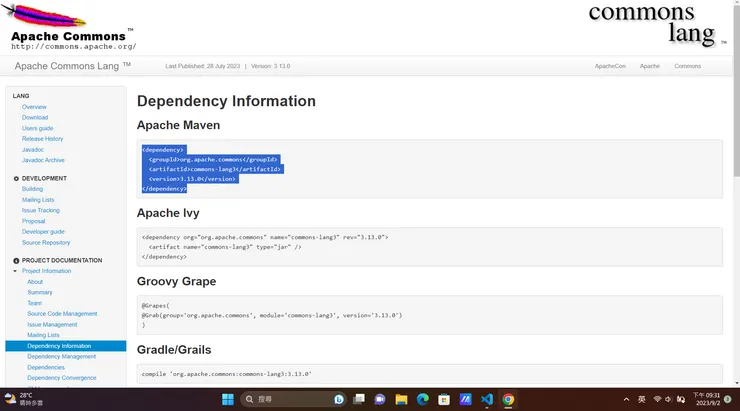Open the Download link
Image resolution: width=740 pixels, height=411 pixels.
[35, 117]
